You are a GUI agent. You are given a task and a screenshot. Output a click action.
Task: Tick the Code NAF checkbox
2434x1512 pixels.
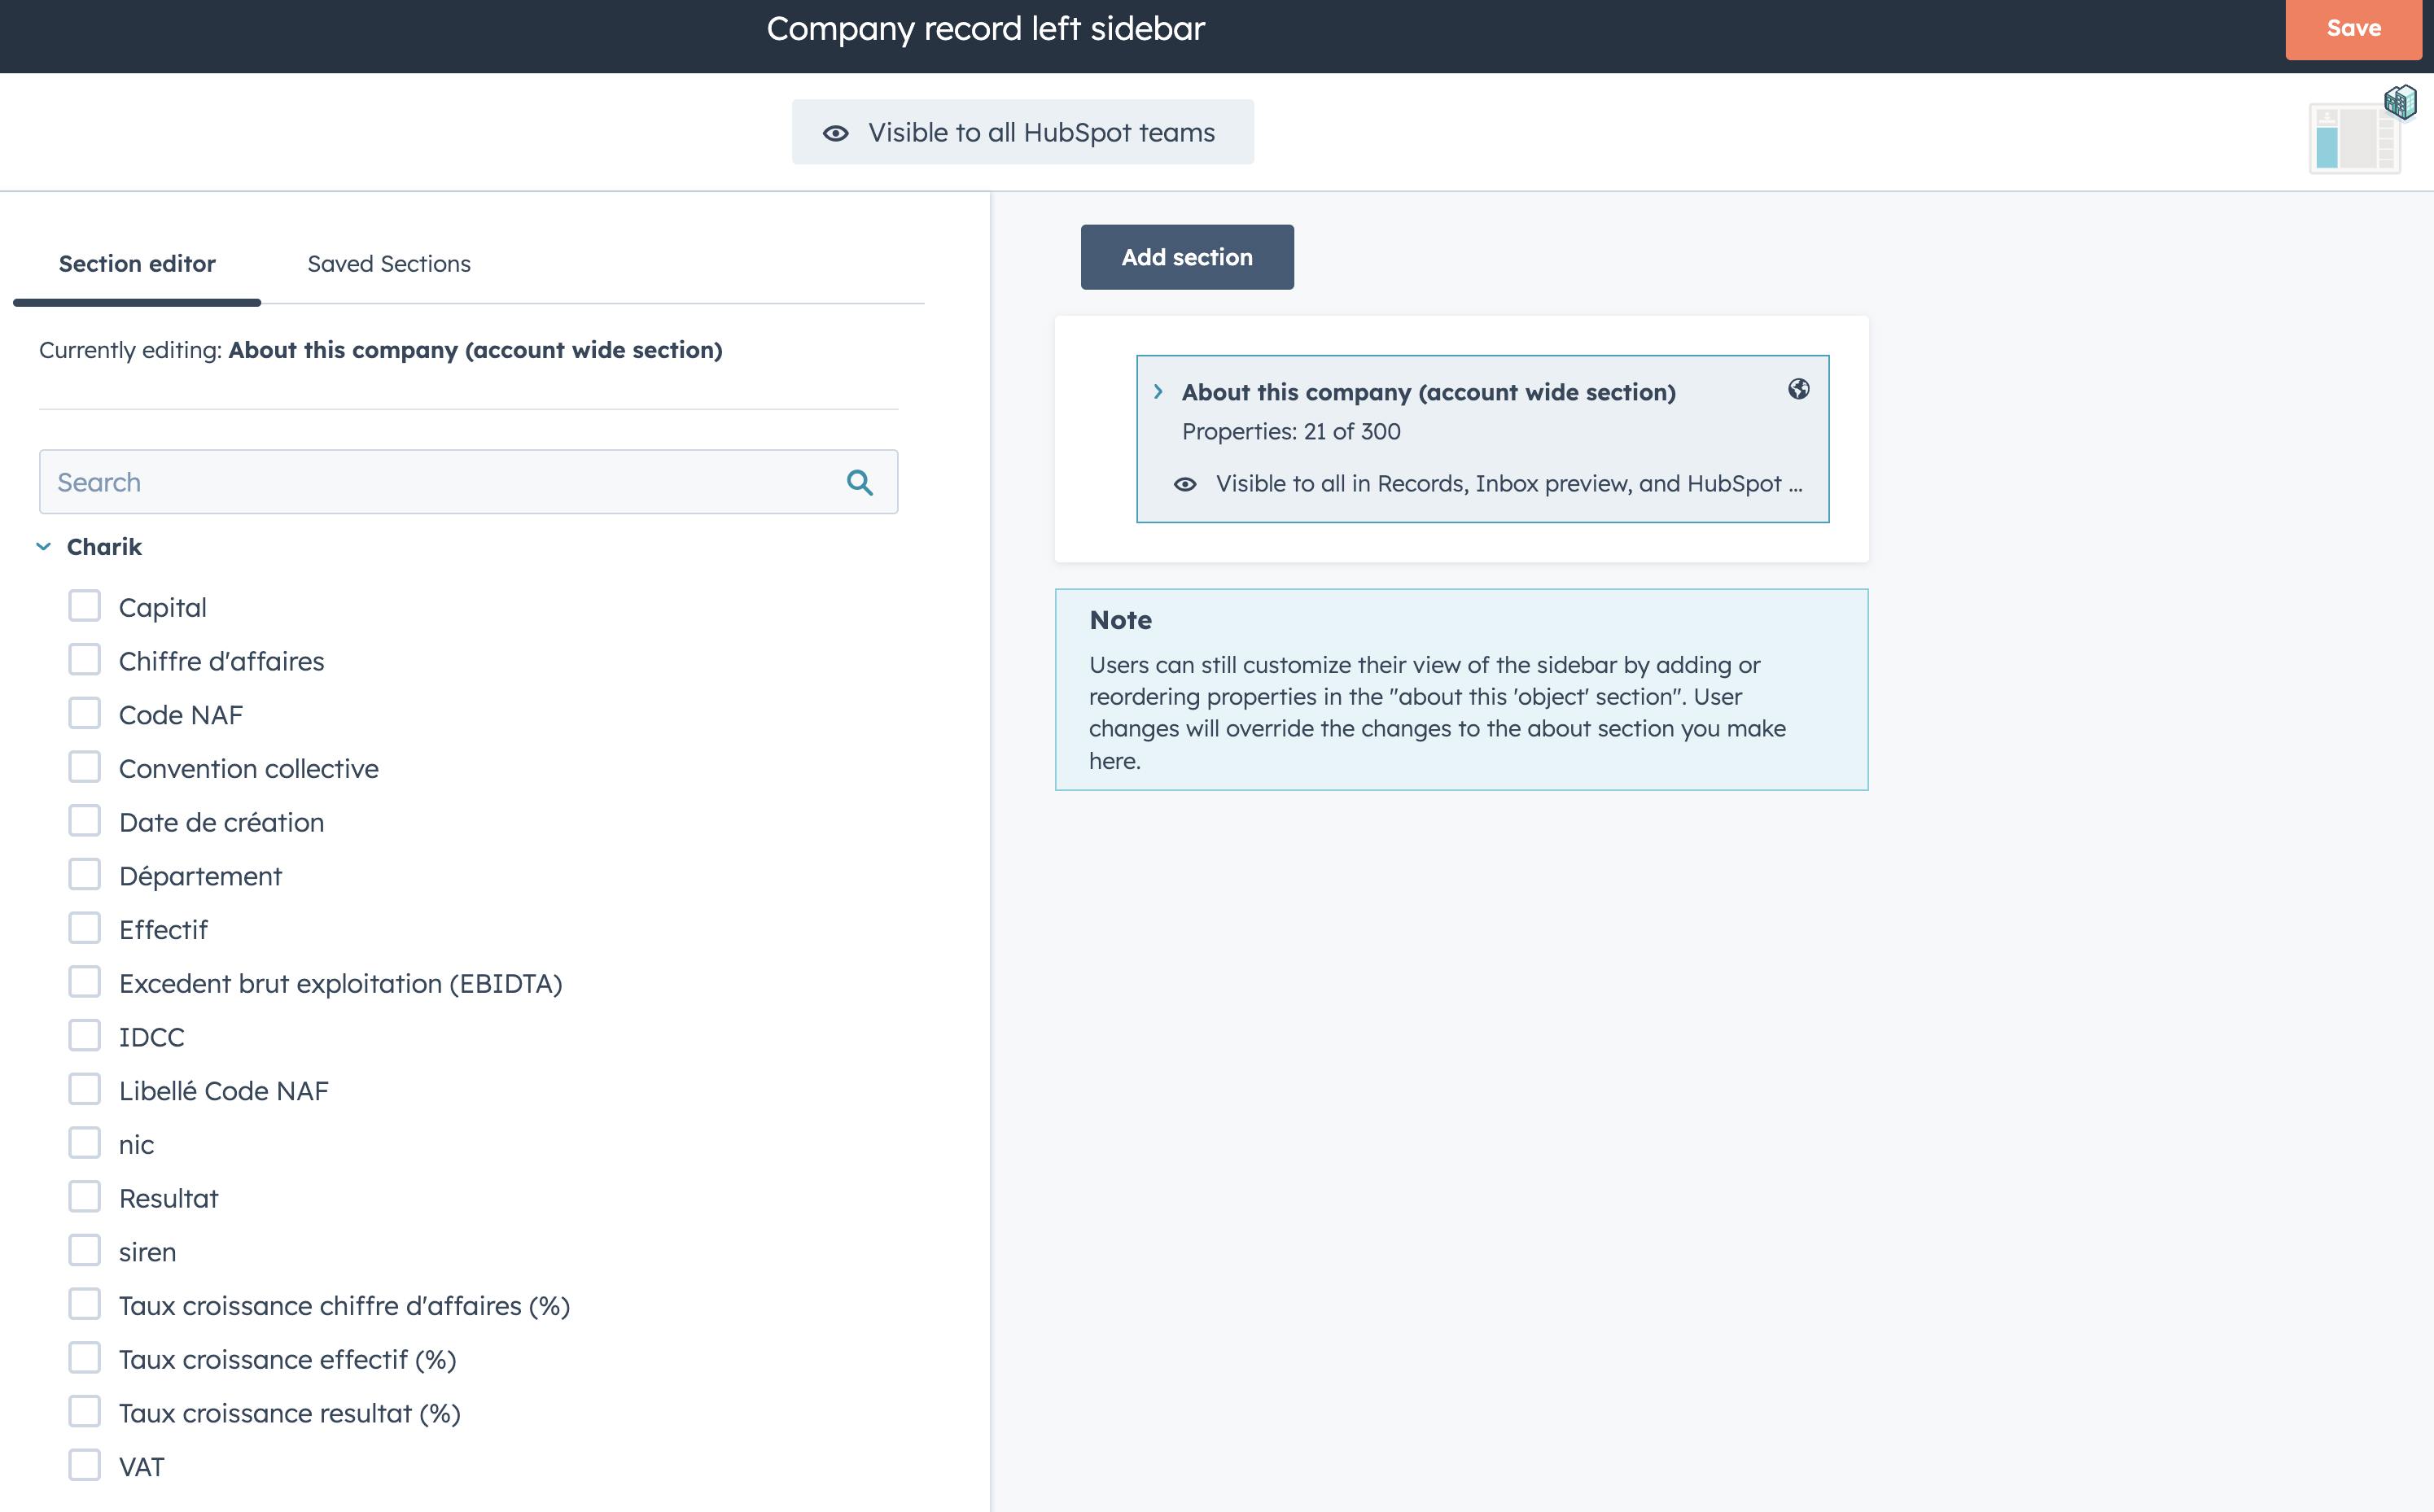pyautogui.click(x=85, y=714)
